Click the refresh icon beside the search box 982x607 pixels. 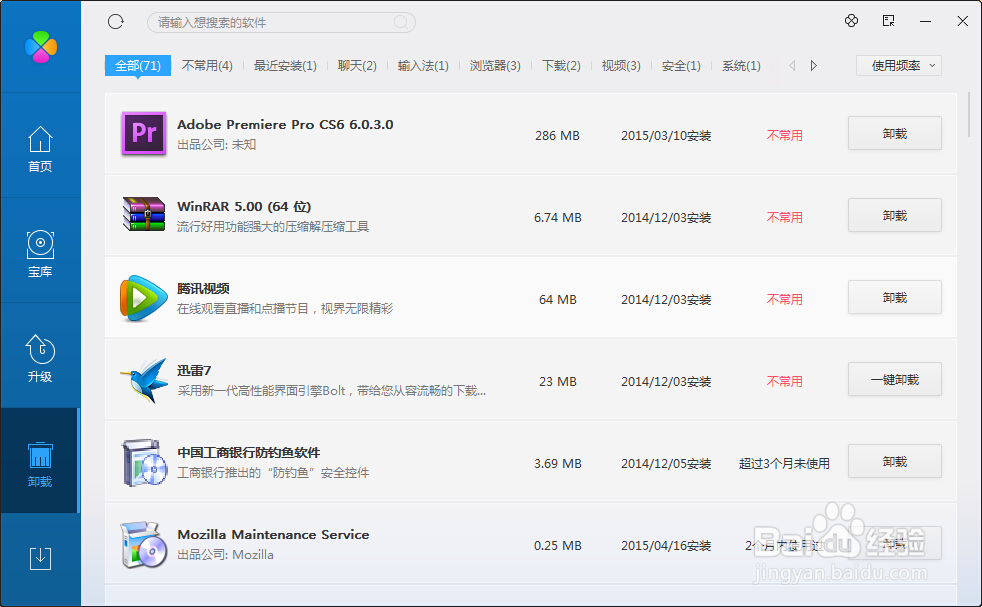point(116,22)
